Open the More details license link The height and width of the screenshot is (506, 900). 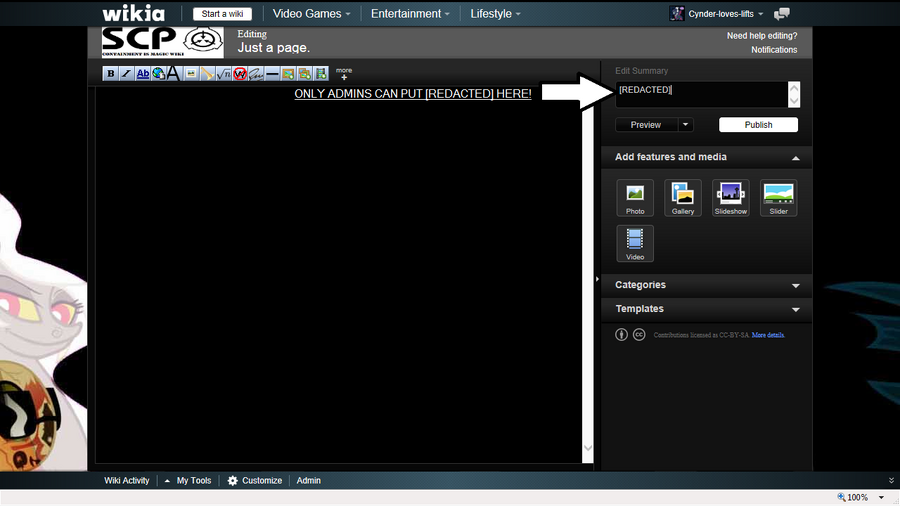[x=768, y=335]
